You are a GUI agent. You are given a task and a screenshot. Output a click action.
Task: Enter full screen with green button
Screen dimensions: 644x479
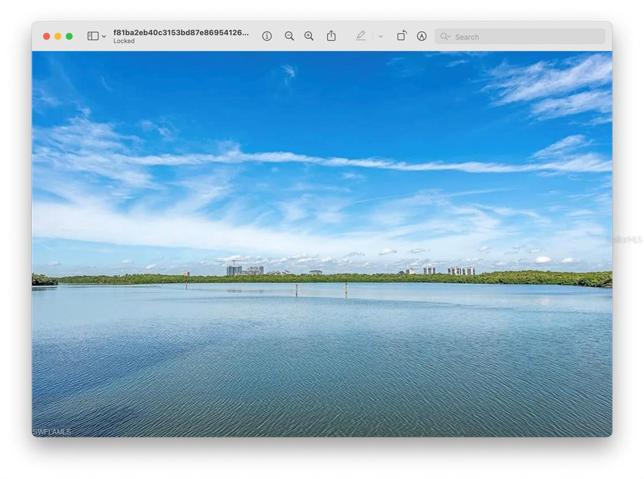tap(69, 36)
